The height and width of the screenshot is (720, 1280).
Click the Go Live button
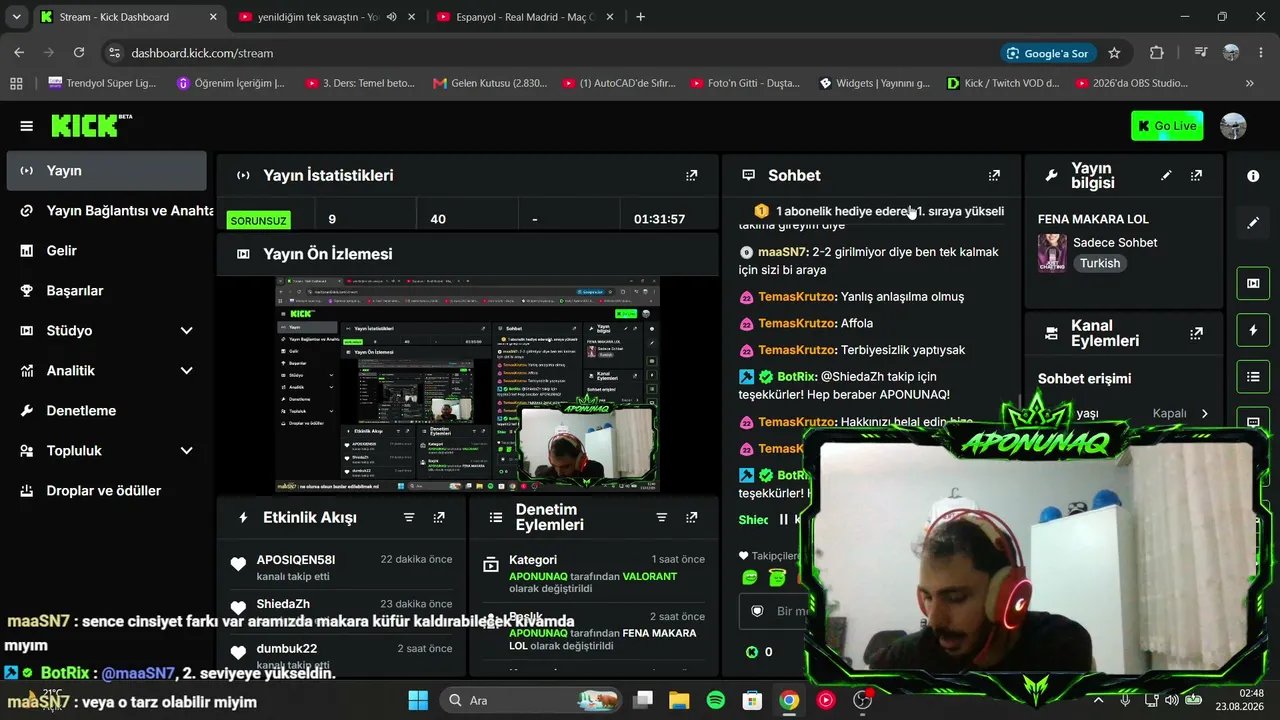pyautogui.click(x=1167, y=126)
